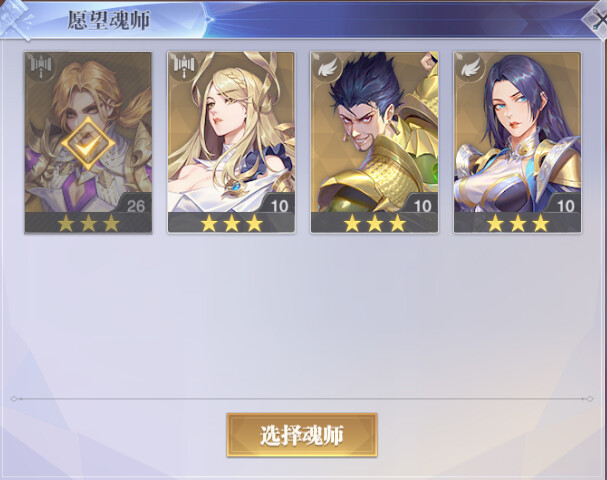The height and width of the screenshot is (480, 607).
Task: Close the 愿望魂师 dialog with X
Action: 598,19
